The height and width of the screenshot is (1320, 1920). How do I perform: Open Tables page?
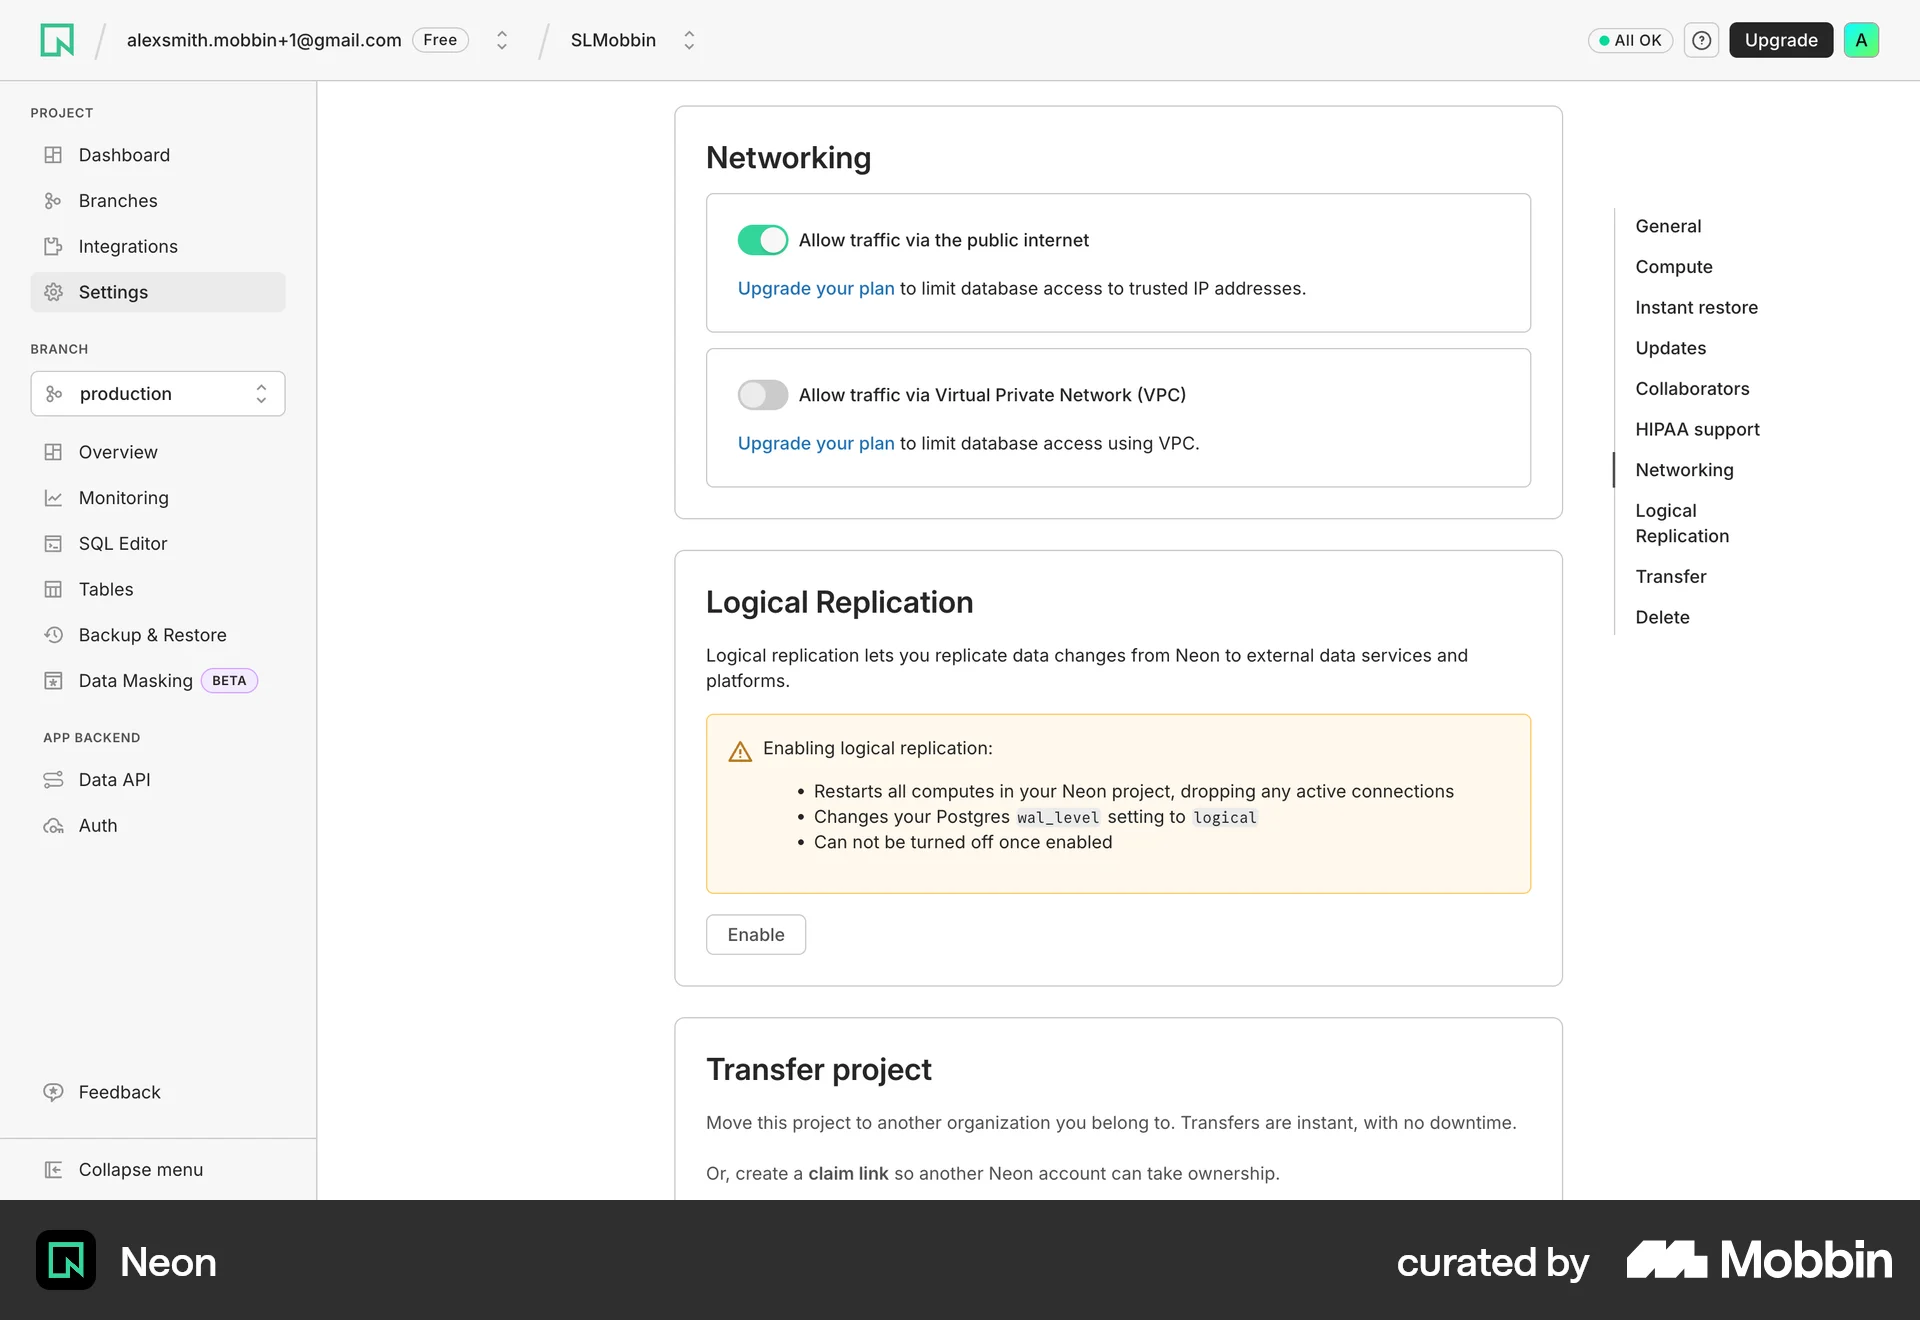[x=158, y=589]
